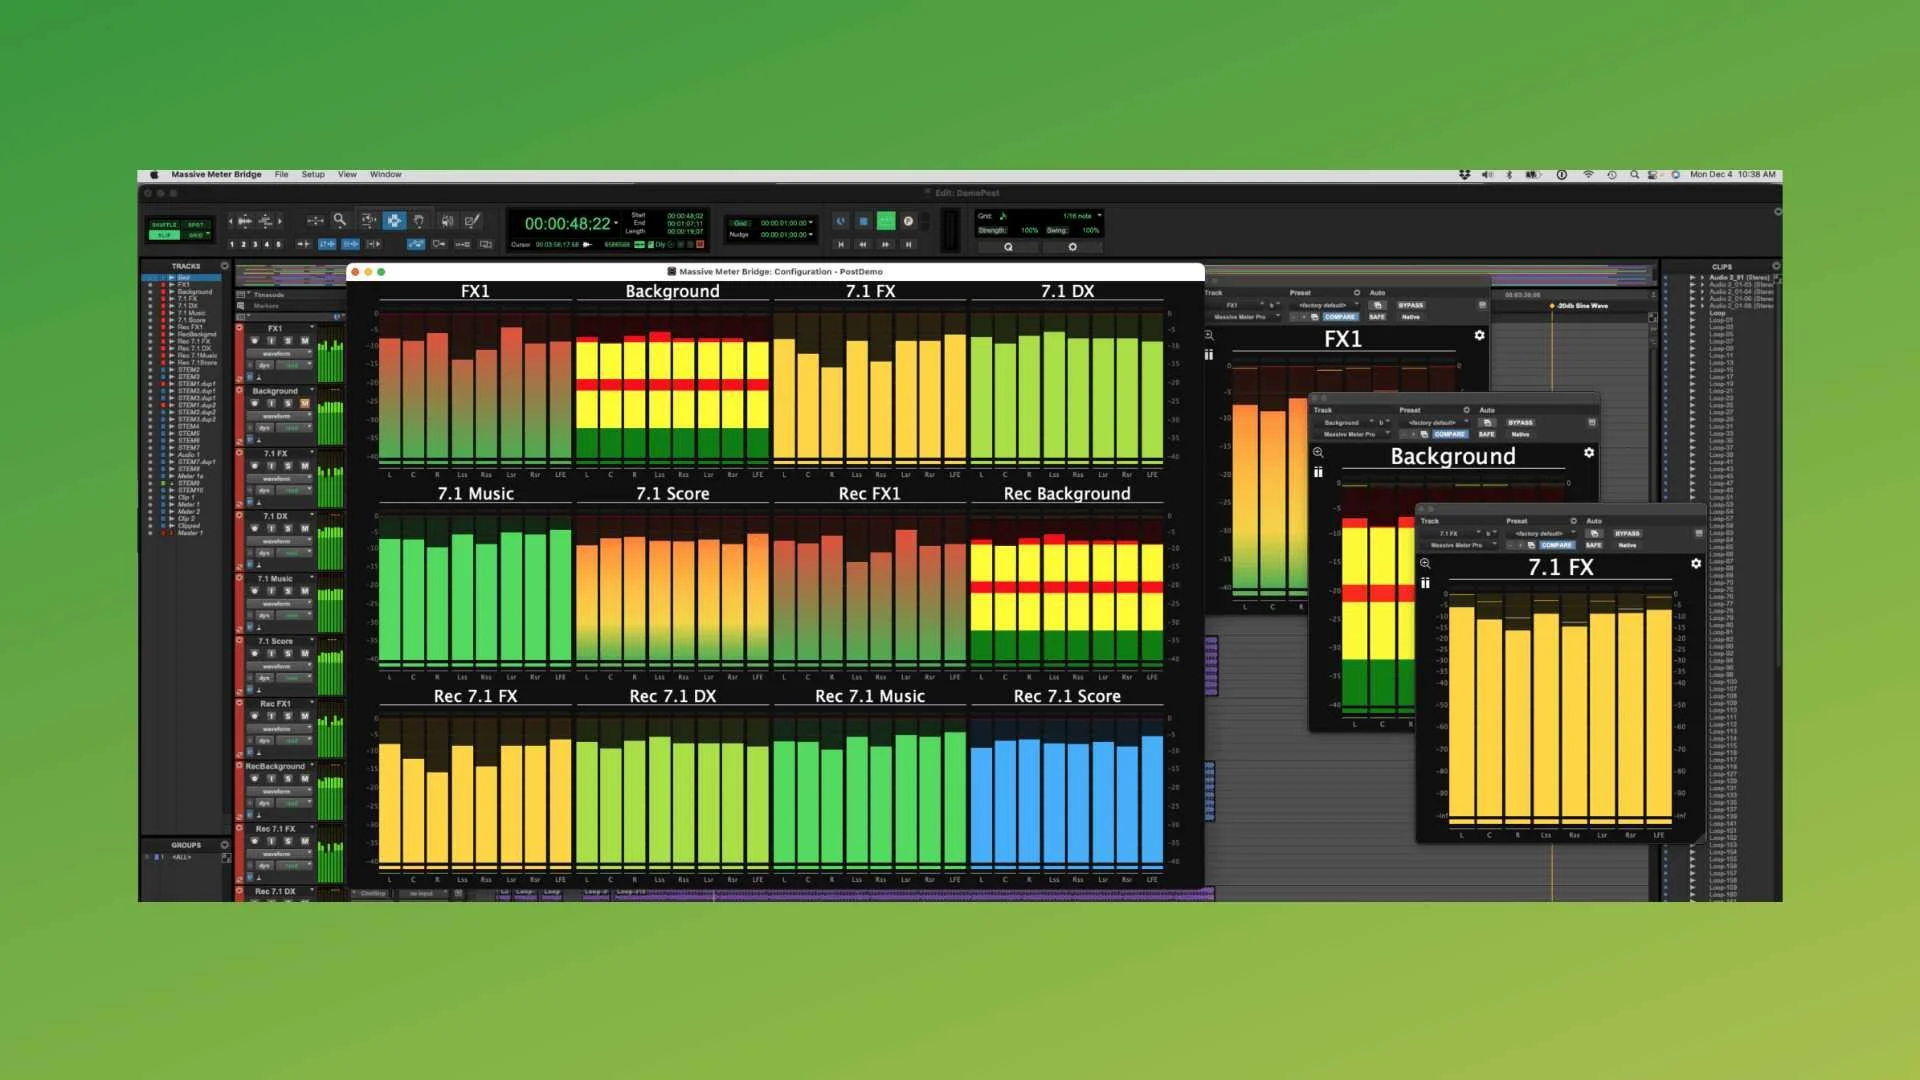Solo the FX1 track with S button
The height and width of the screenshot is (1080, 1920).
(x=288, y=341)
